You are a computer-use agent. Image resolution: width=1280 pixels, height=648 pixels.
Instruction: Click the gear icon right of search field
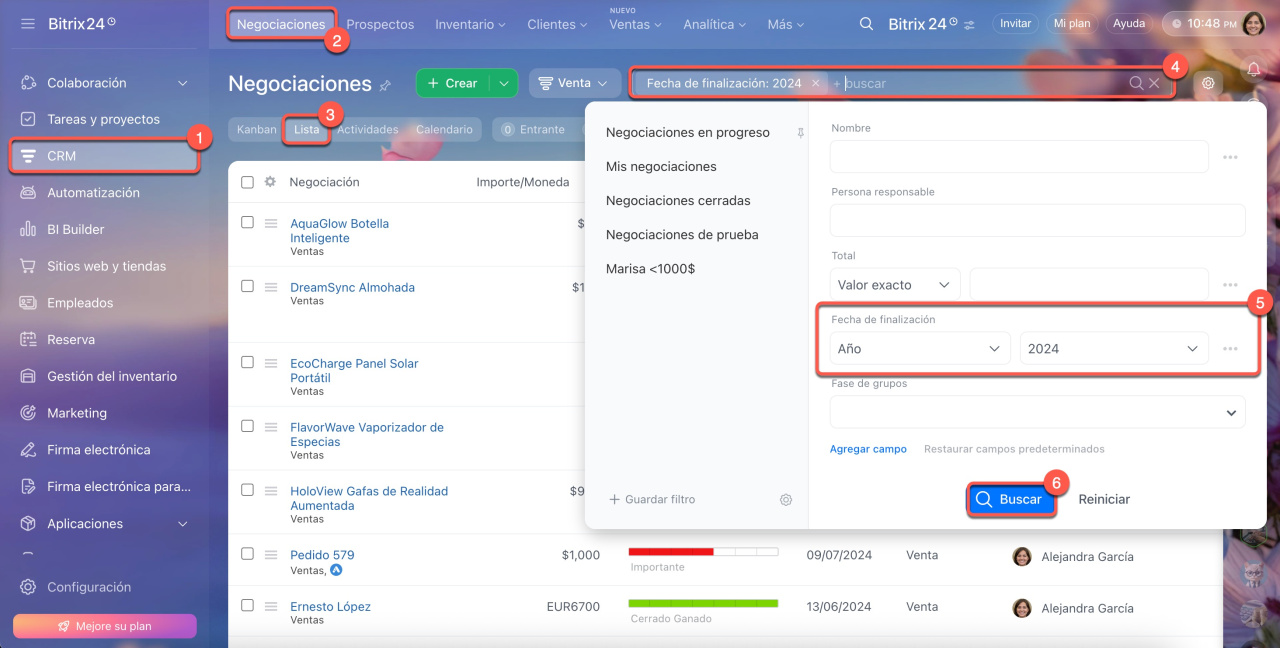tap(1208, 84)
